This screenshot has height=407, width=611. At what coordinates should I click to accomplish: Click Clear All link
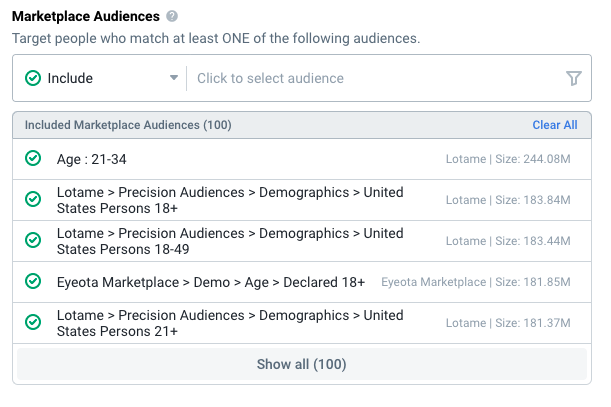[x=555, y=125]
